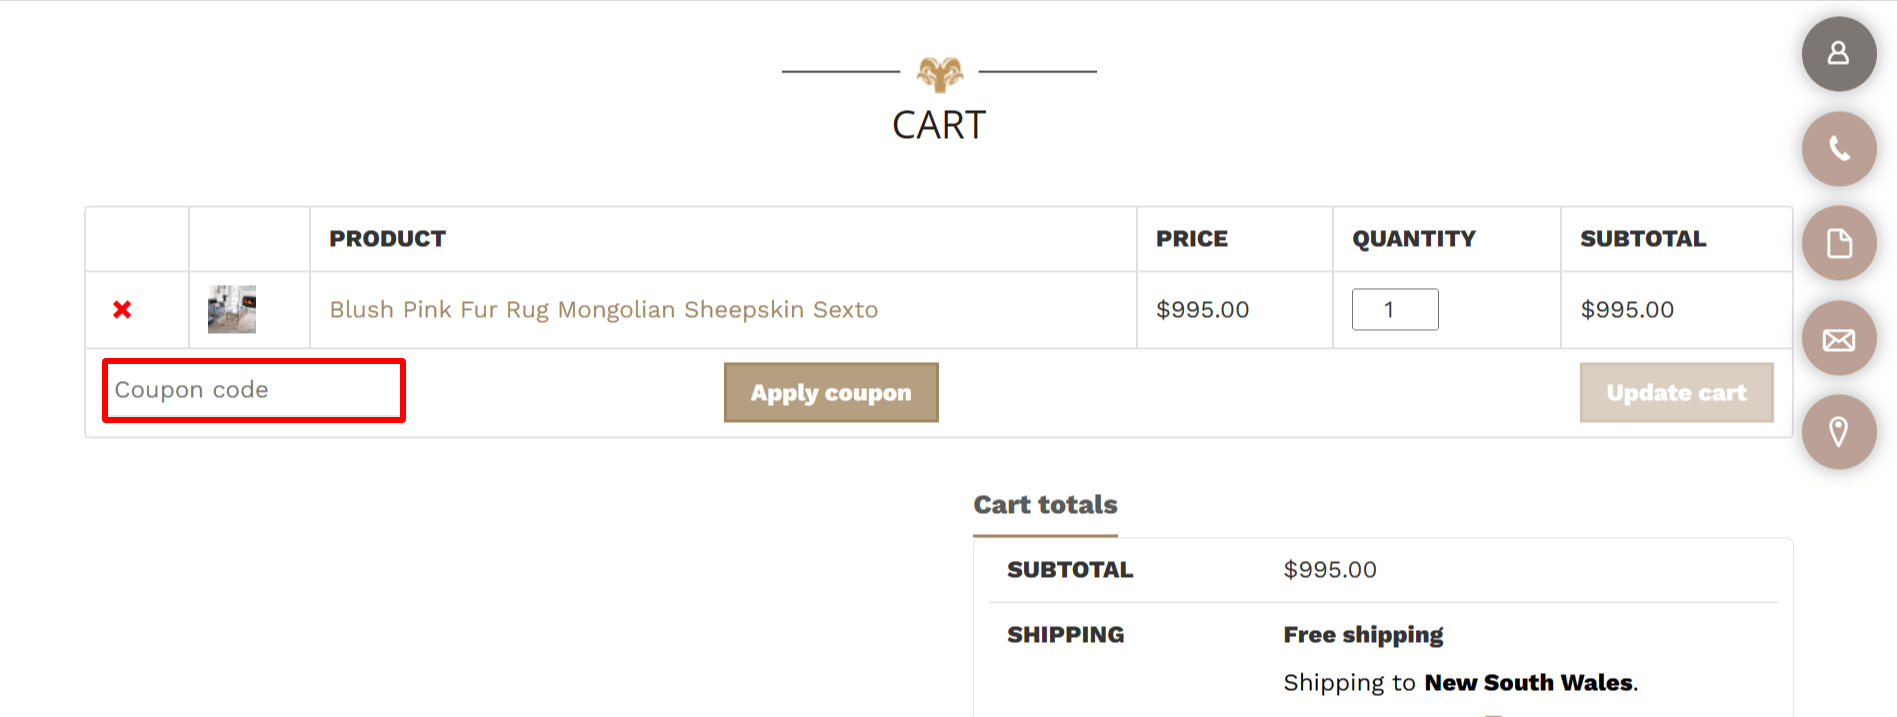This screenshot has height=717, width=1897.
Task: Click the product thumbnail image
Action: coord(231,308)
